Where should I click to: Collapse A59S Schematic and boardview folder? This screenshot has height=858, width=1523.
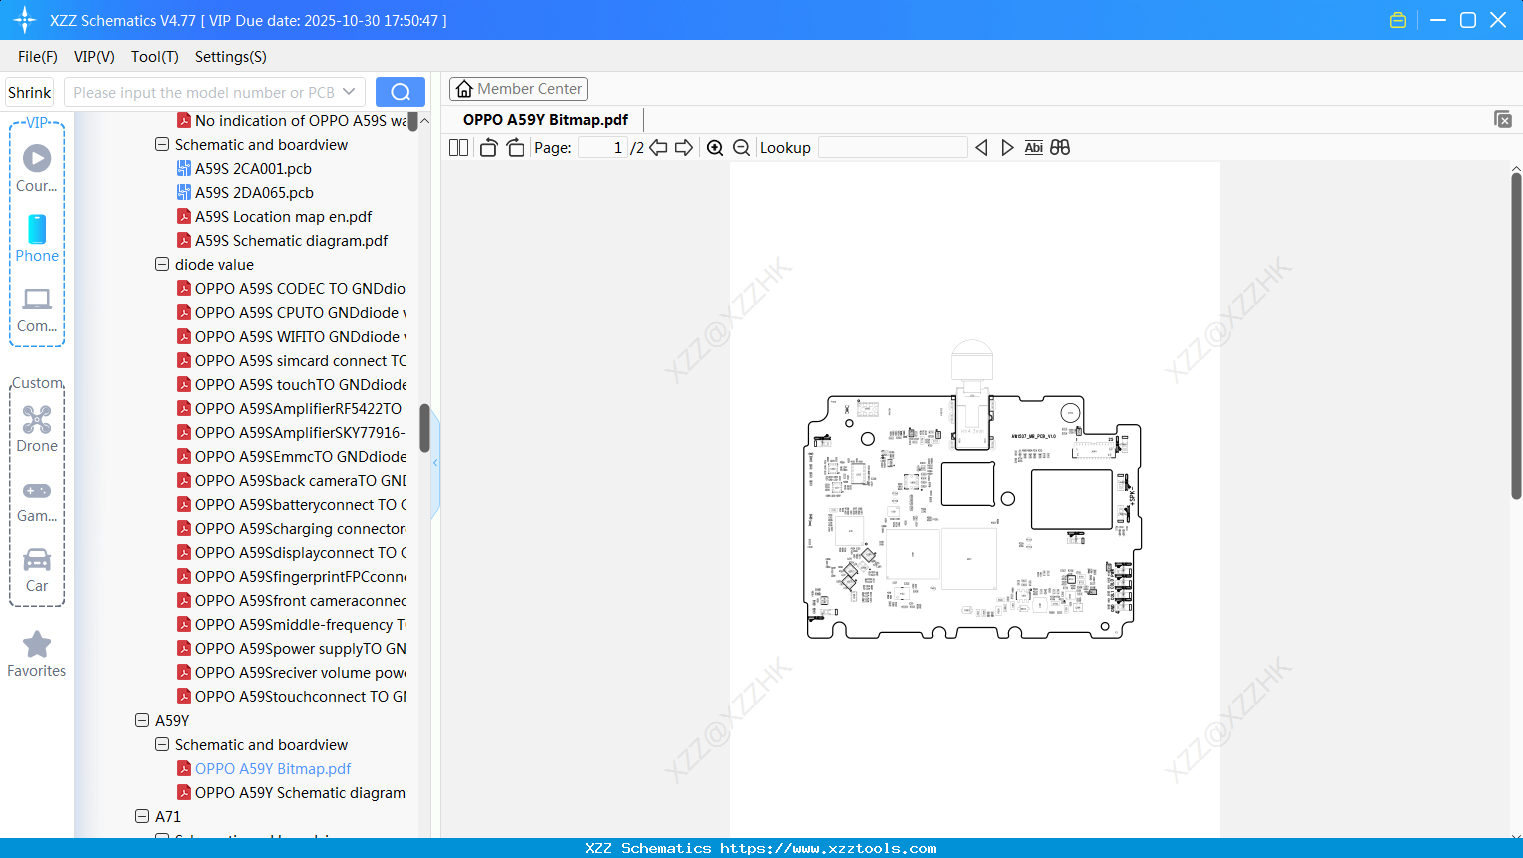click(162, 144)
